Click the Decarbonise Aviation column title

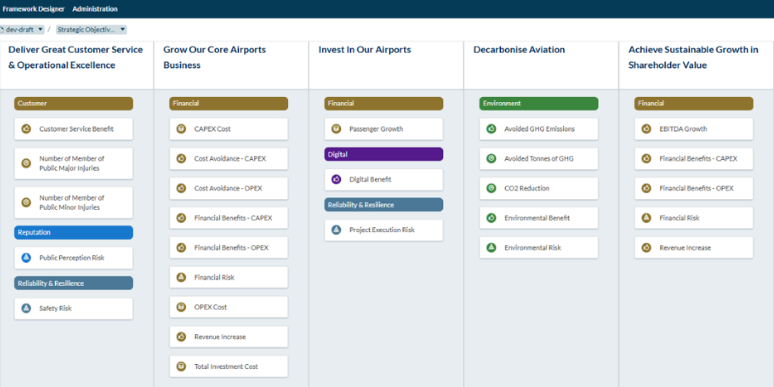[x=519, y=50]
